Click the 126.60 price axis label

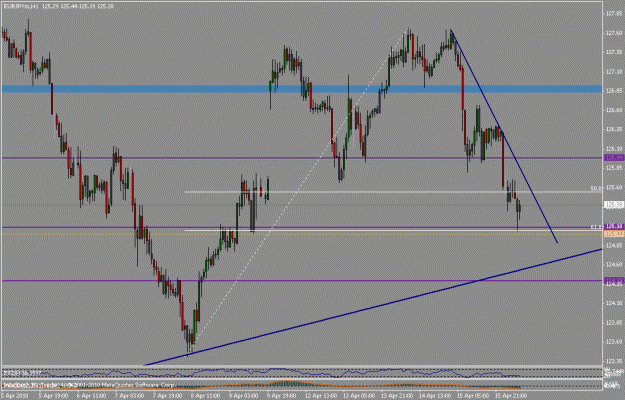[614, 110]
